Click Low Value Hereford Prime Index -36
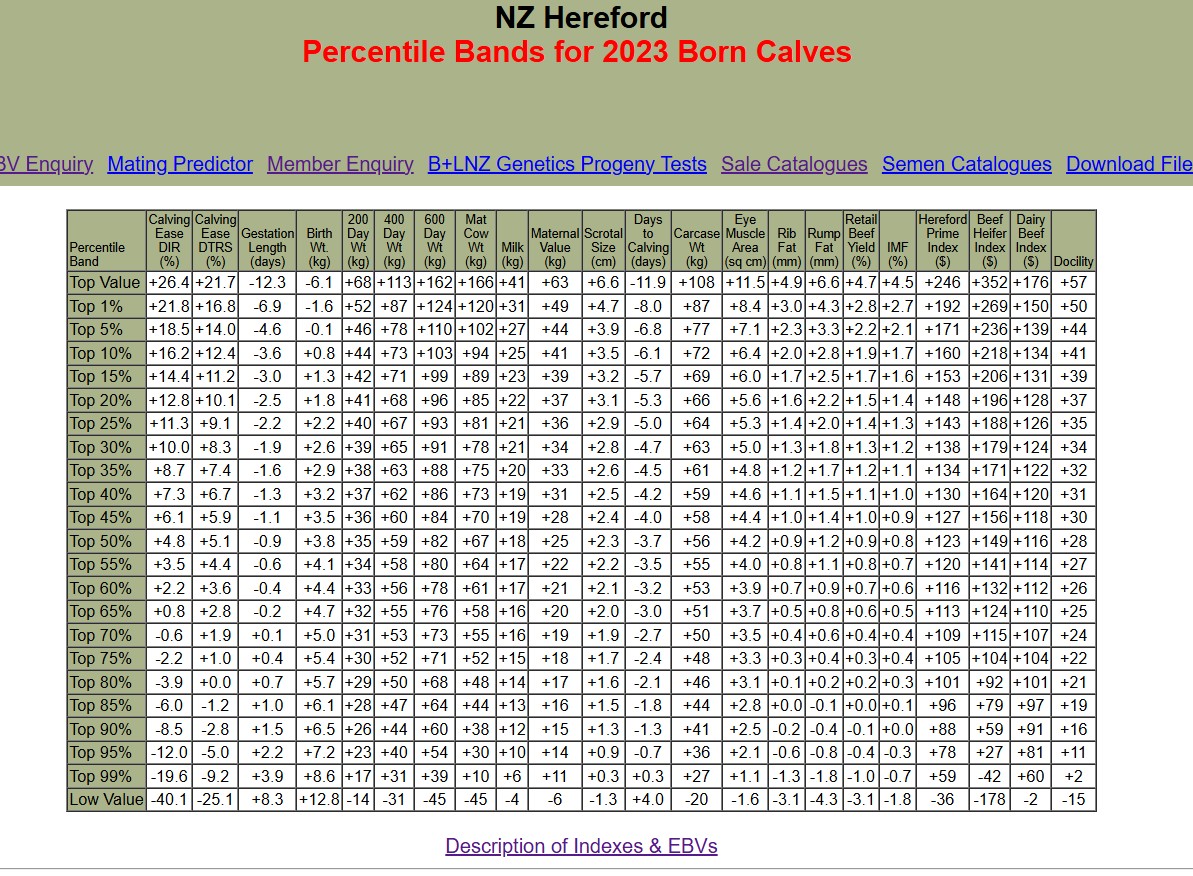1193x876 pixels. 942,800
